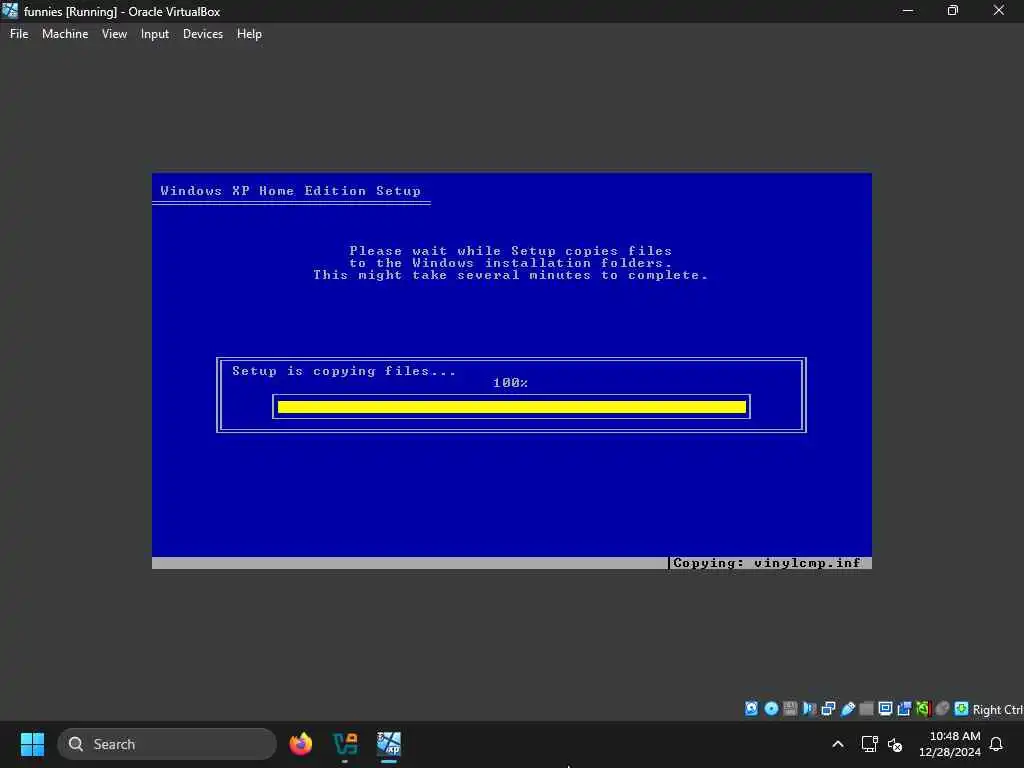This screenshot has height=768, width=1024.
Task: Click the 100% progress label
Action: pos(510,383)
